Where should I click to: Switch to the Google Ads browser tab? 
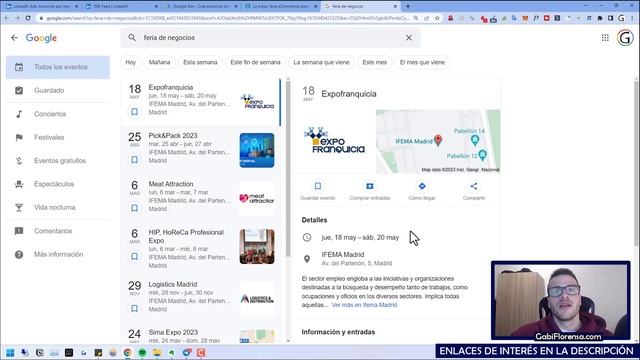click(201, 6)
